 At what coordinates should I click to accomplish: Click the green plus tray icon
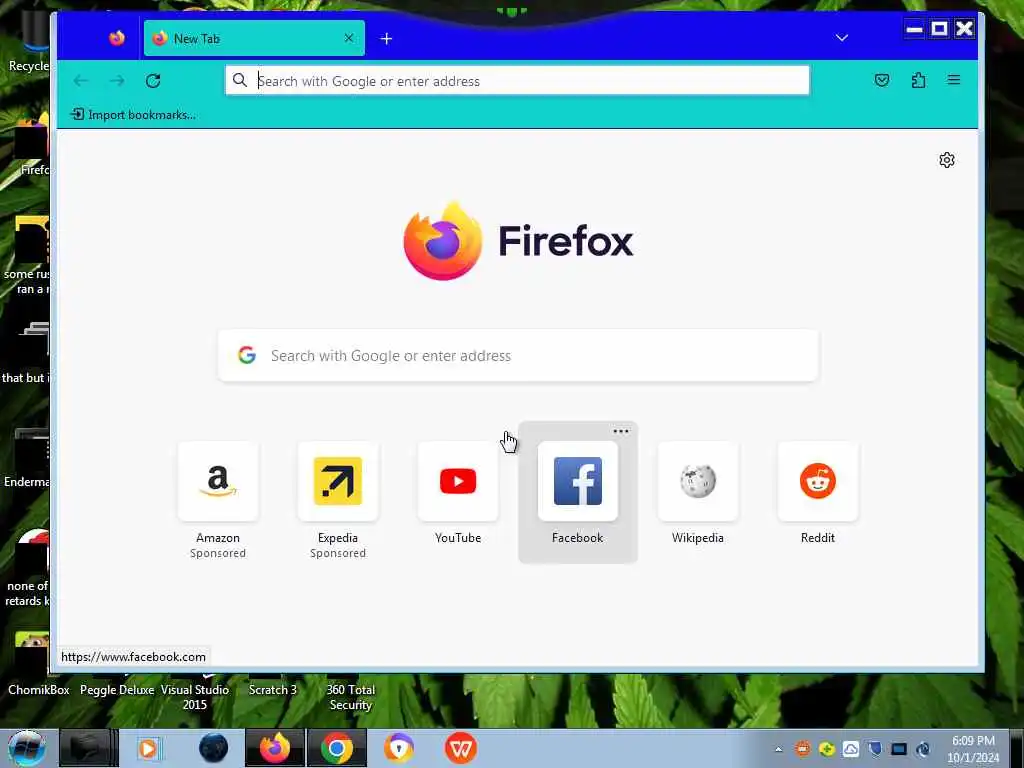click(x=827, y=749)
